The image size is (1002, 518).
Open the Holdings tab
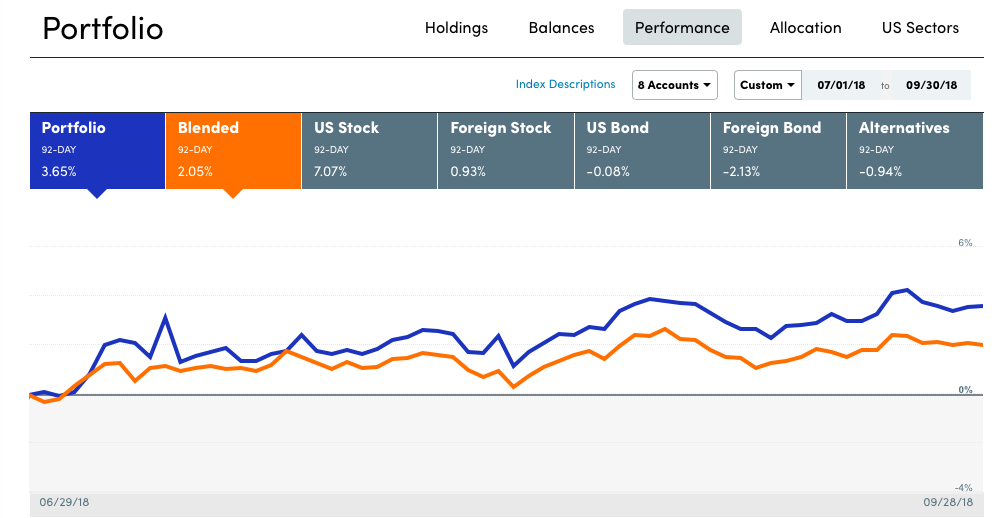456,28
